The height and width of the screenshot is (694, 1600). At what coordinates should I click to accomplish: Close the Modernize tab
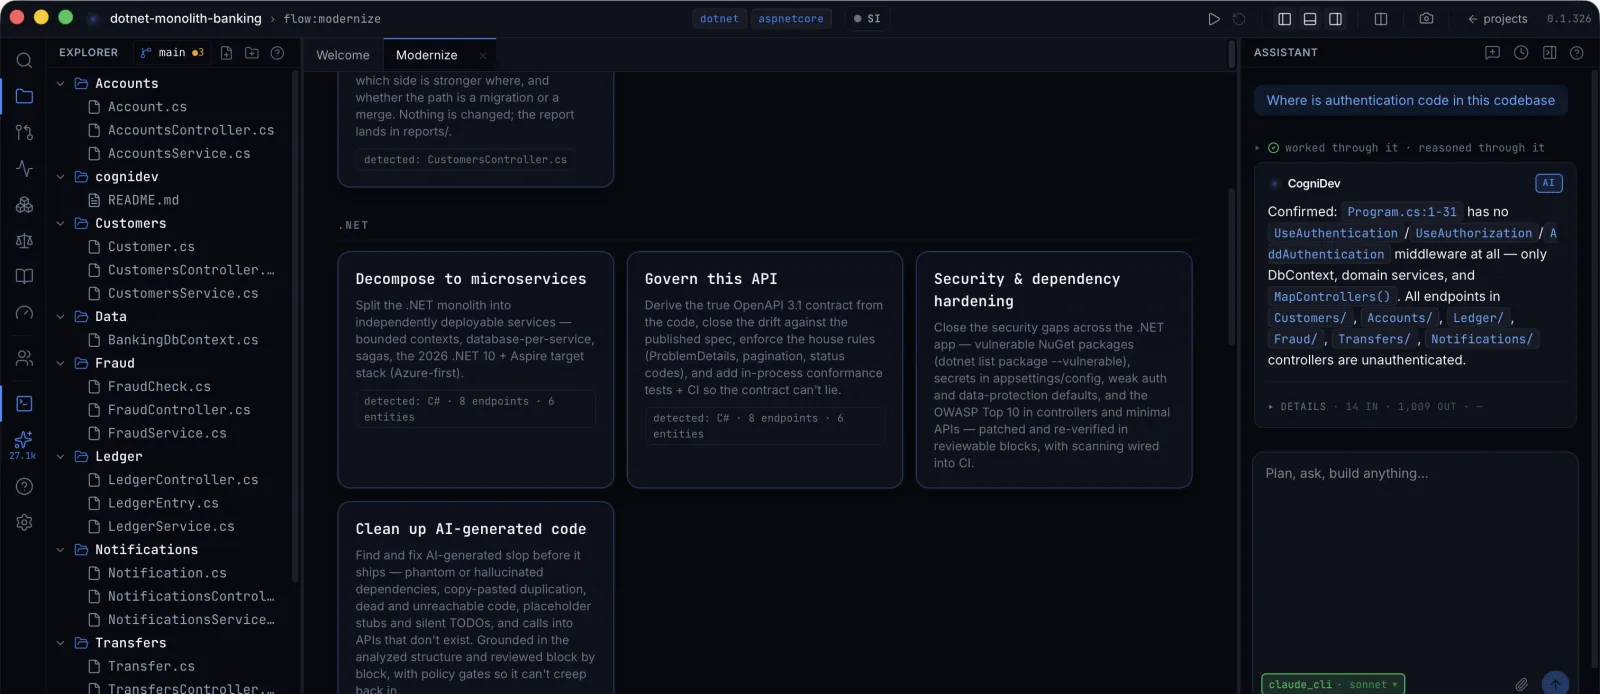(483, 55)
